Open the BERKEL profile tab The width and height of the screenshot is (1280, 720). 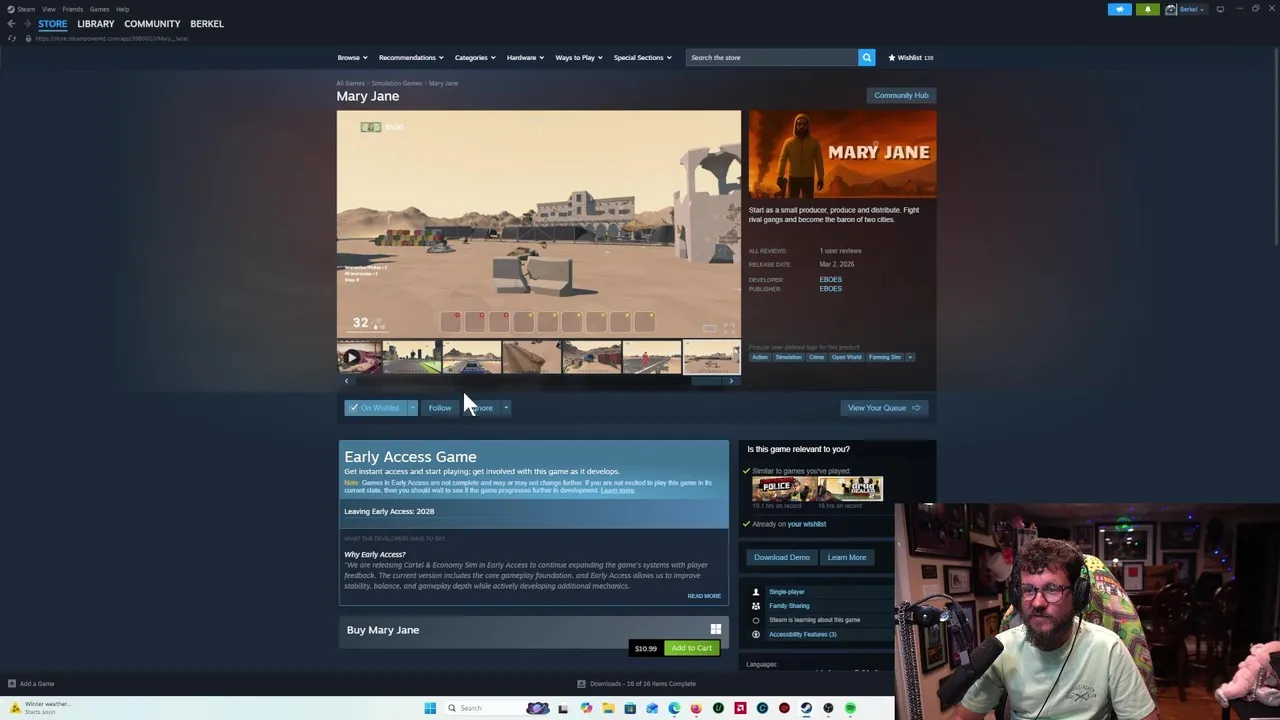point(207,24)
